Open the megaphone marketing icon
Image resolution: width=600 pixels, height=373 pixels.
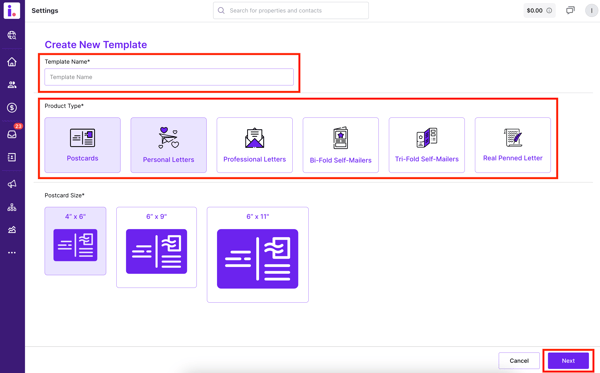(x=12, y=184)
